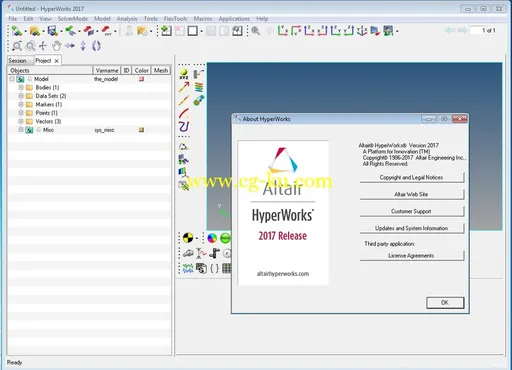This screenshot has width=512, height=370.
Task: Click the teal-and-orange capsule Markers icon
Action: 199,100
